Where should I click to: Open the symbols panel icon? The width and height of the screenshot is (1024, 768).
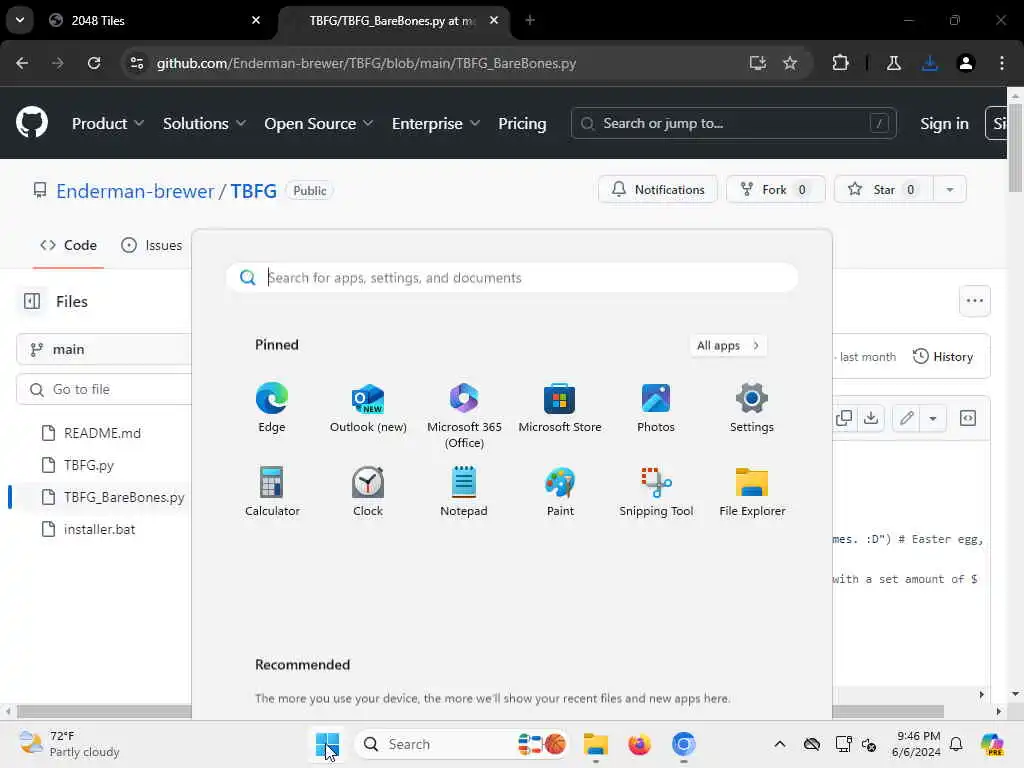click(968, 418)
